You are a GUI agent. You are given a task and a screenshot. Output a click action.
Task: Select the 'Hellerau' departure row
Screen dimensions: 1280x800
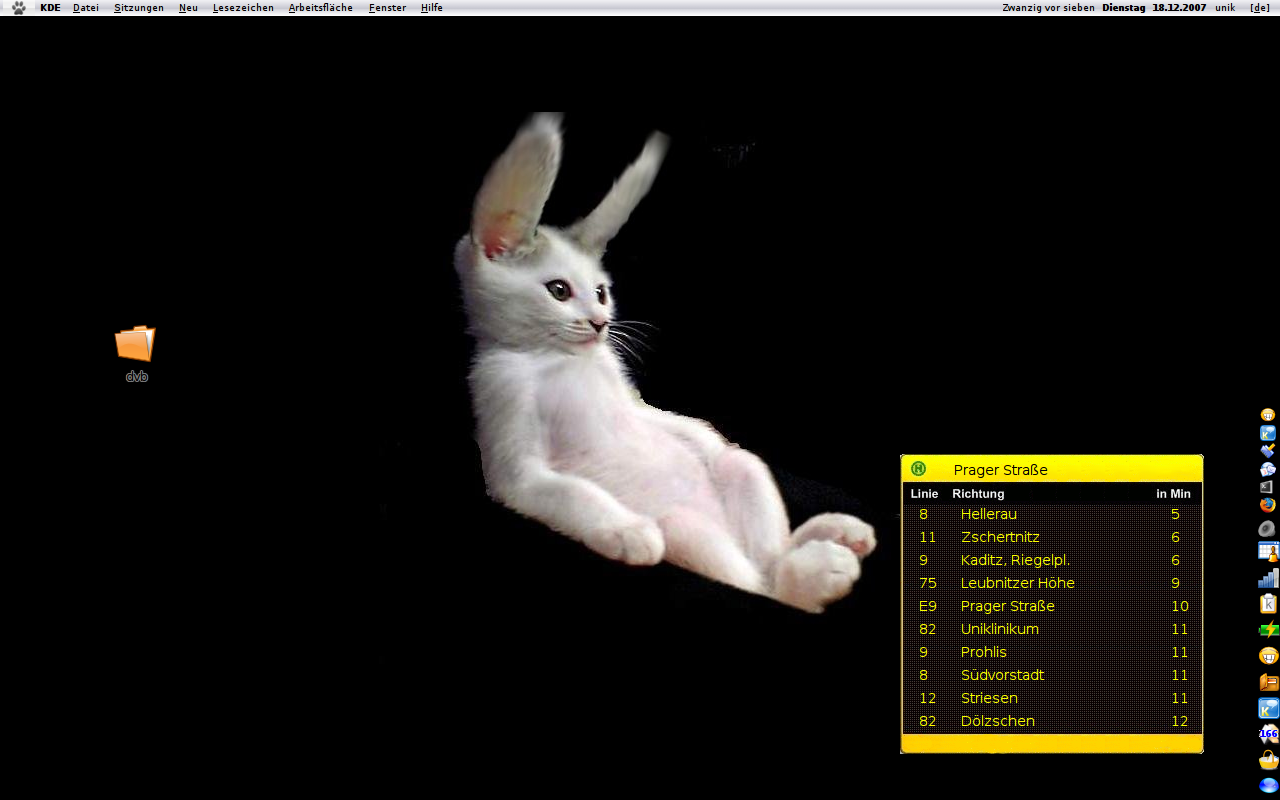(x=1052, y=514)
